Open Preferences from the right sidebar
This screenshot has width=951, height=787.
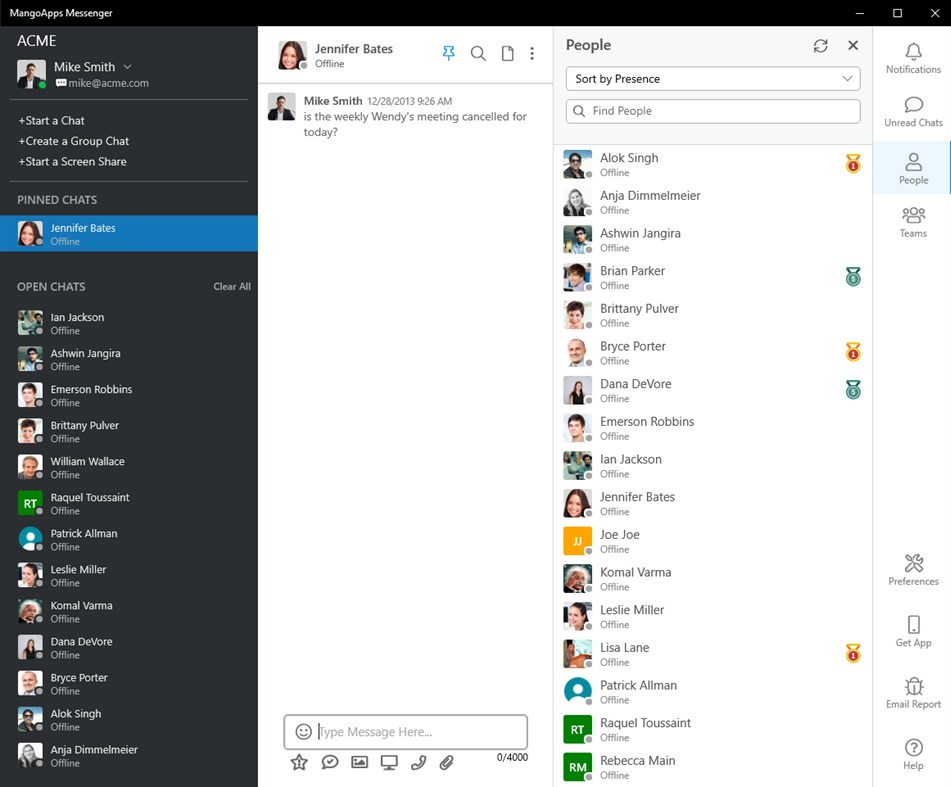tap(912, 569)
